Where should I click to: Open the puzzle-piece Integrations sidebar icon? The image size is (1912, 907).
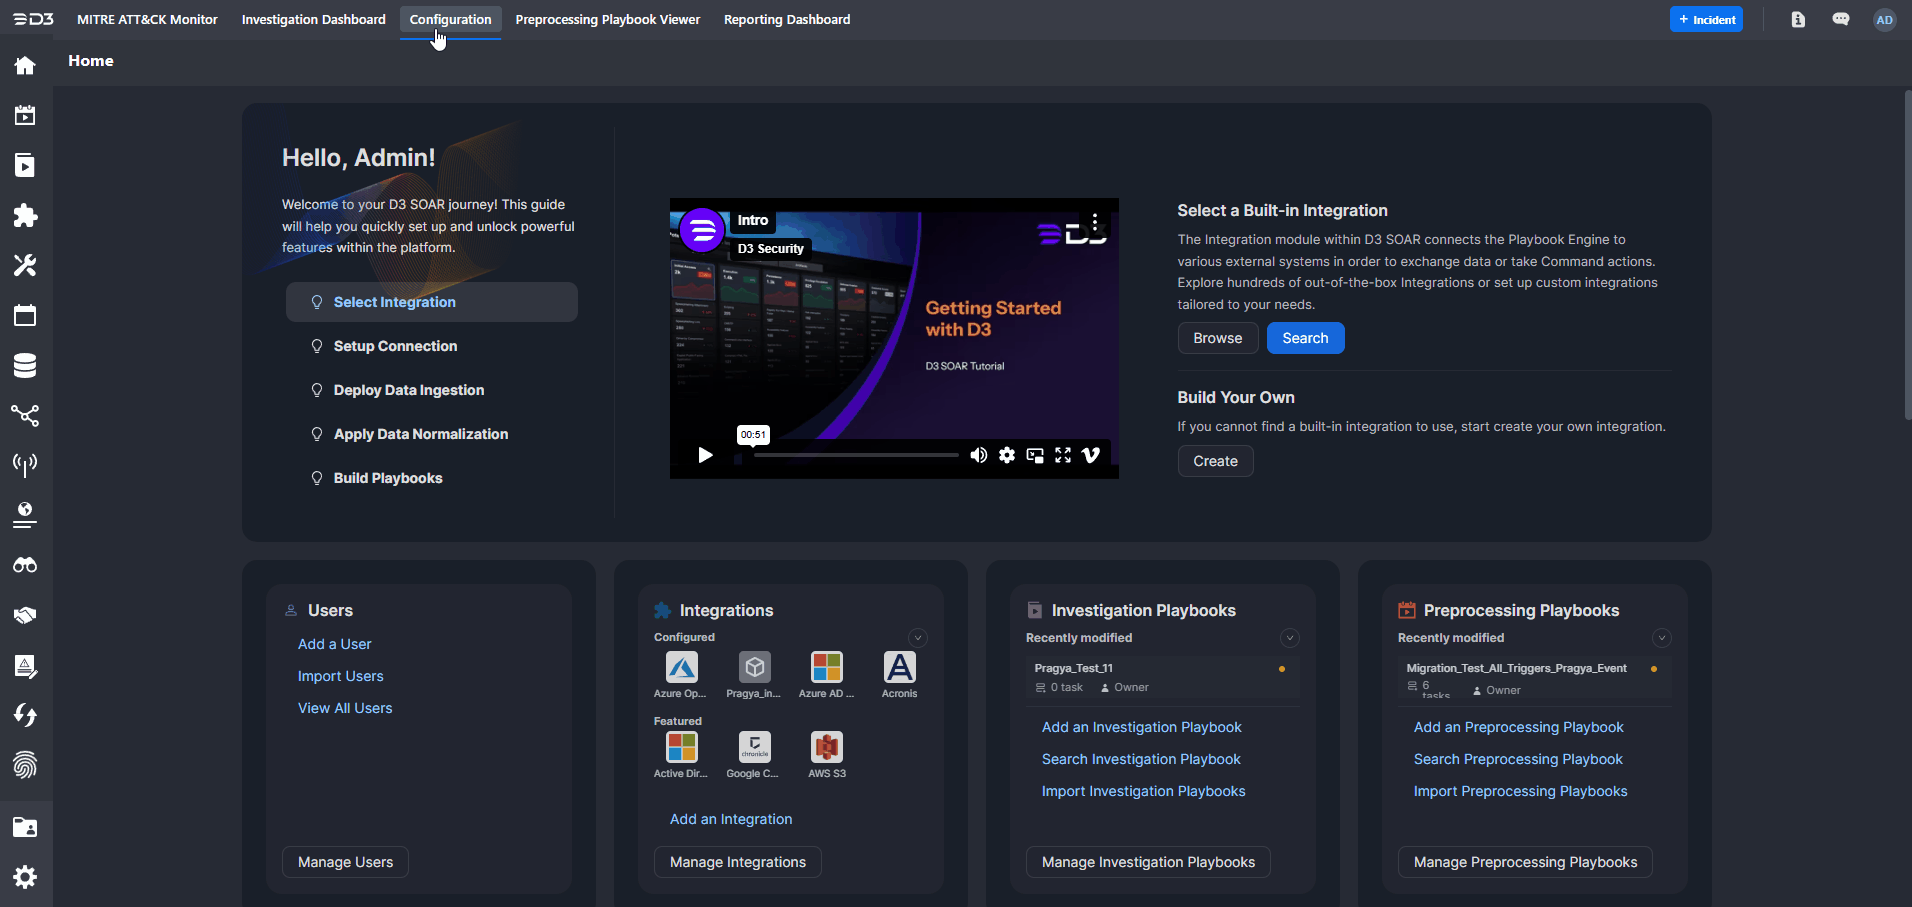(25, 216)
